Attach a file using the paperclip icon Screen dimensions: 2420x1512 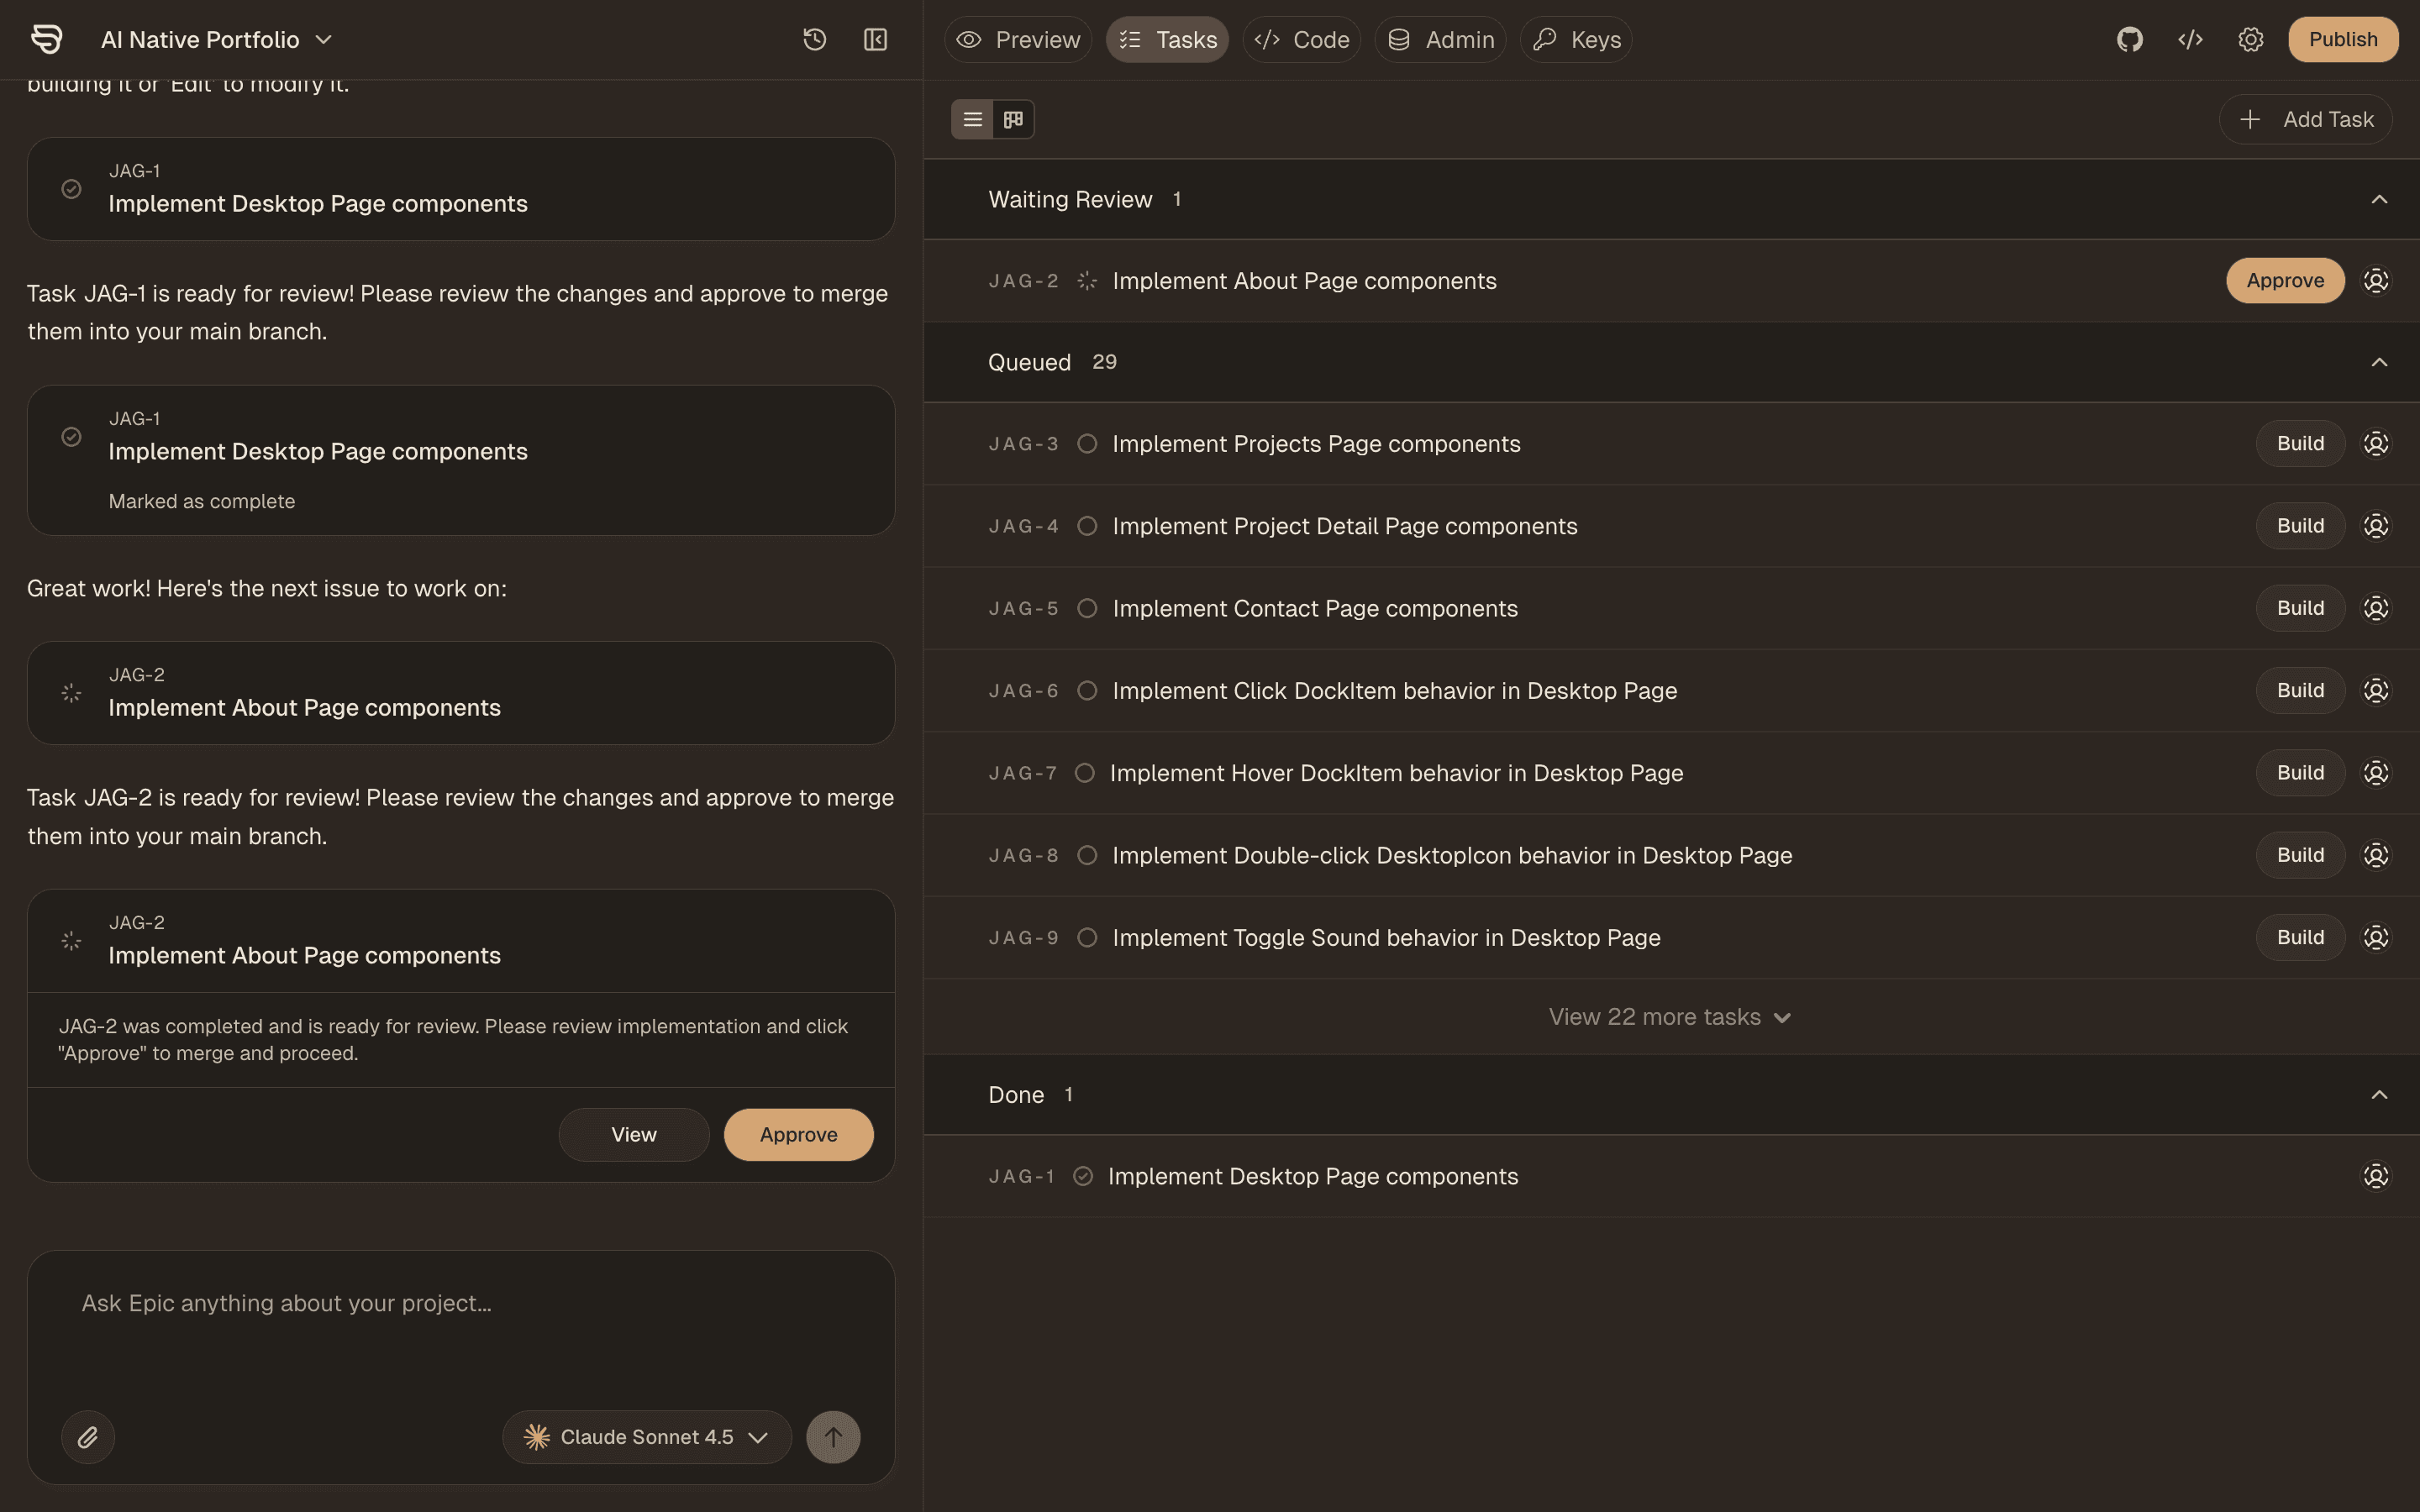(88, 1436)
